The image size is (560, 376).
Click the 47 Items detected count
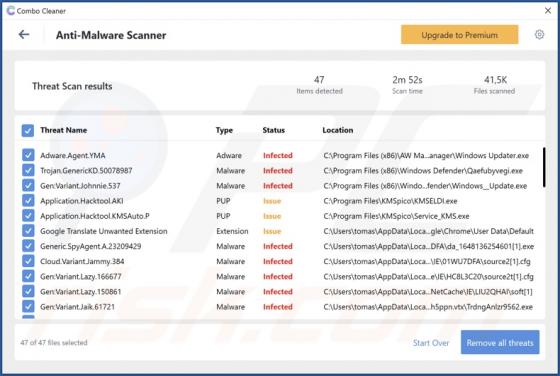coord(319,80)
